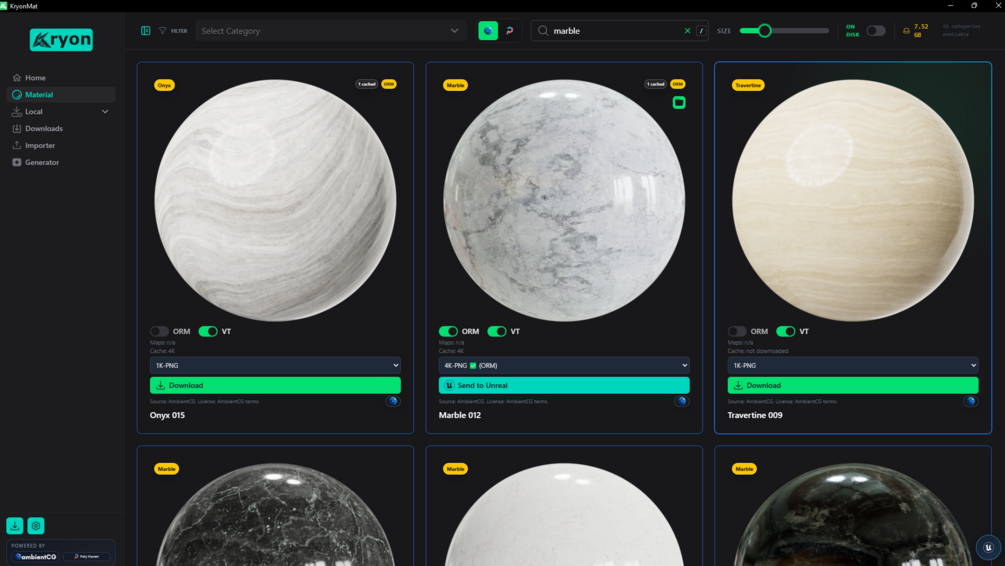Collapse the sidebar with the panel icon
Screen dimensions: 1005x566
point(145,31)
